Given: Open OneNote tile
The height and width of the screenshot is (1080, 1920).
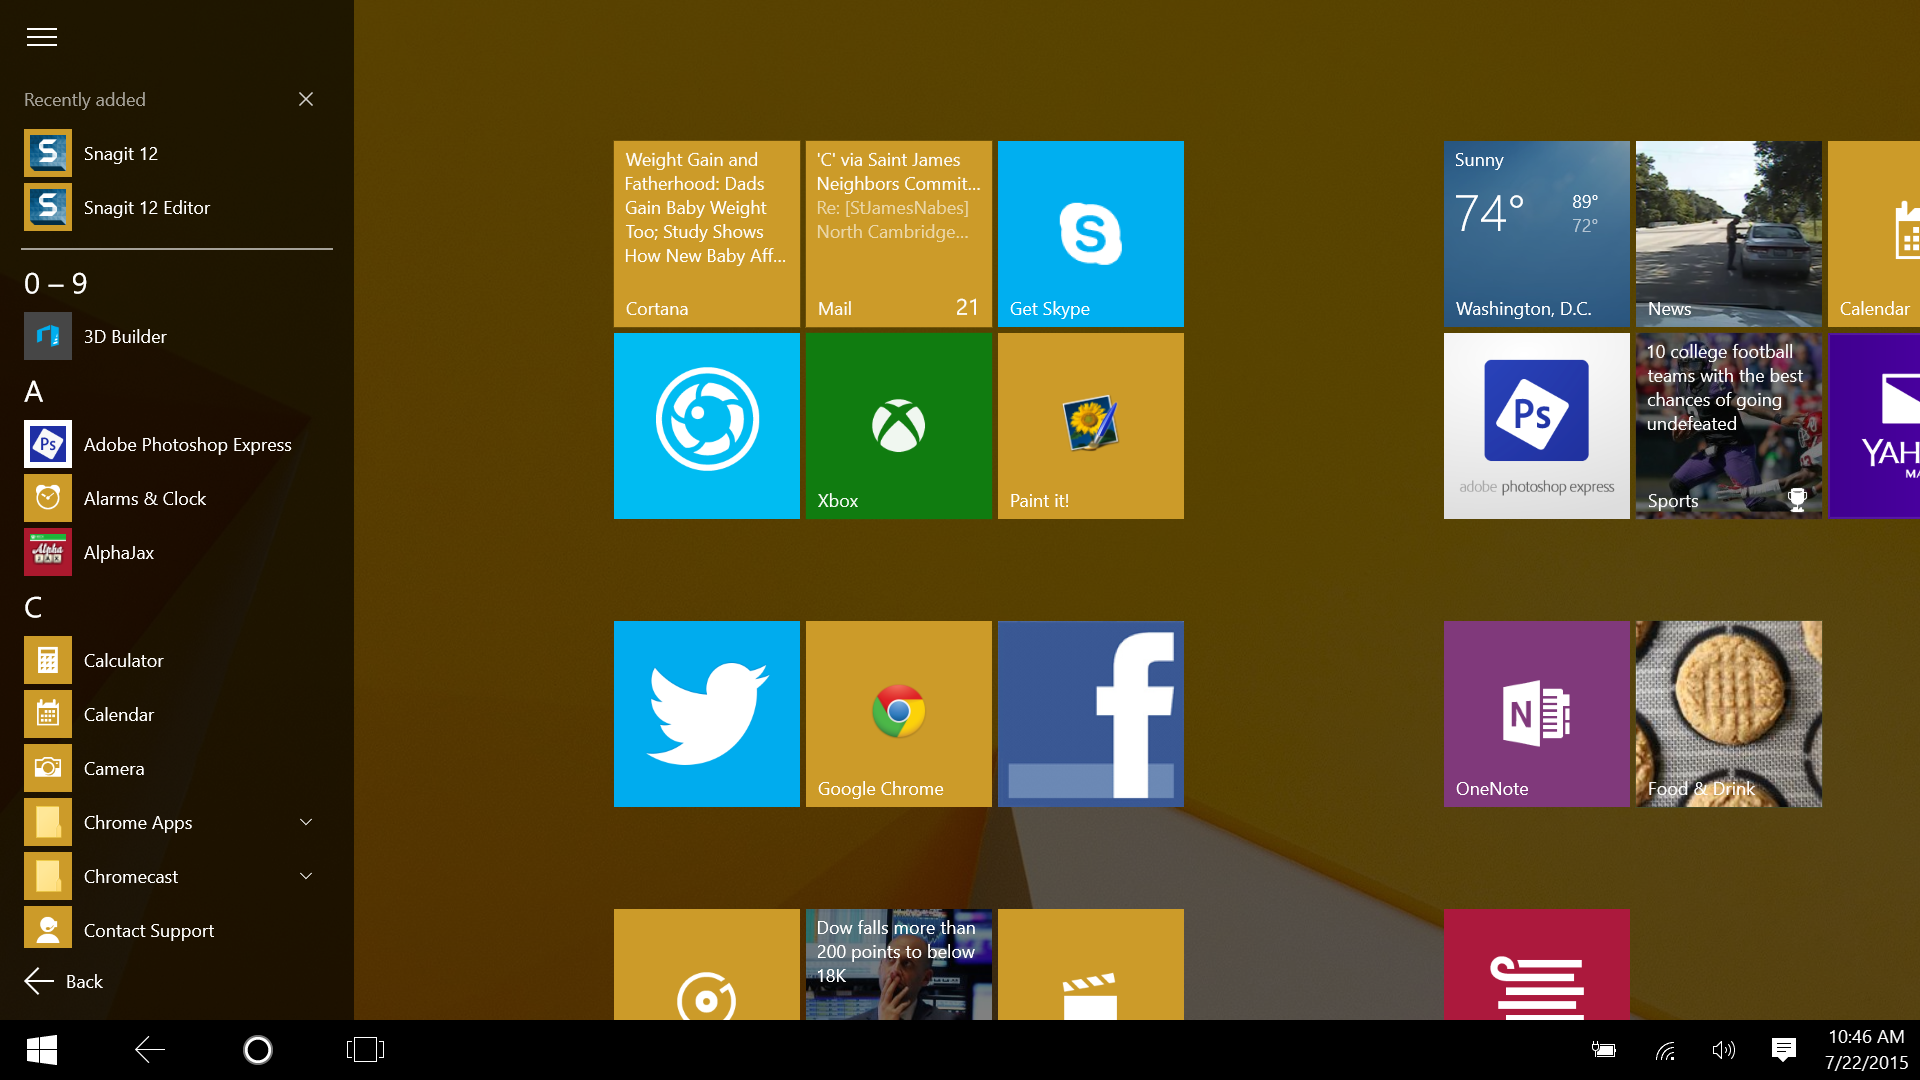Looking at the screenshot, I should click(x=1535, y=713).
